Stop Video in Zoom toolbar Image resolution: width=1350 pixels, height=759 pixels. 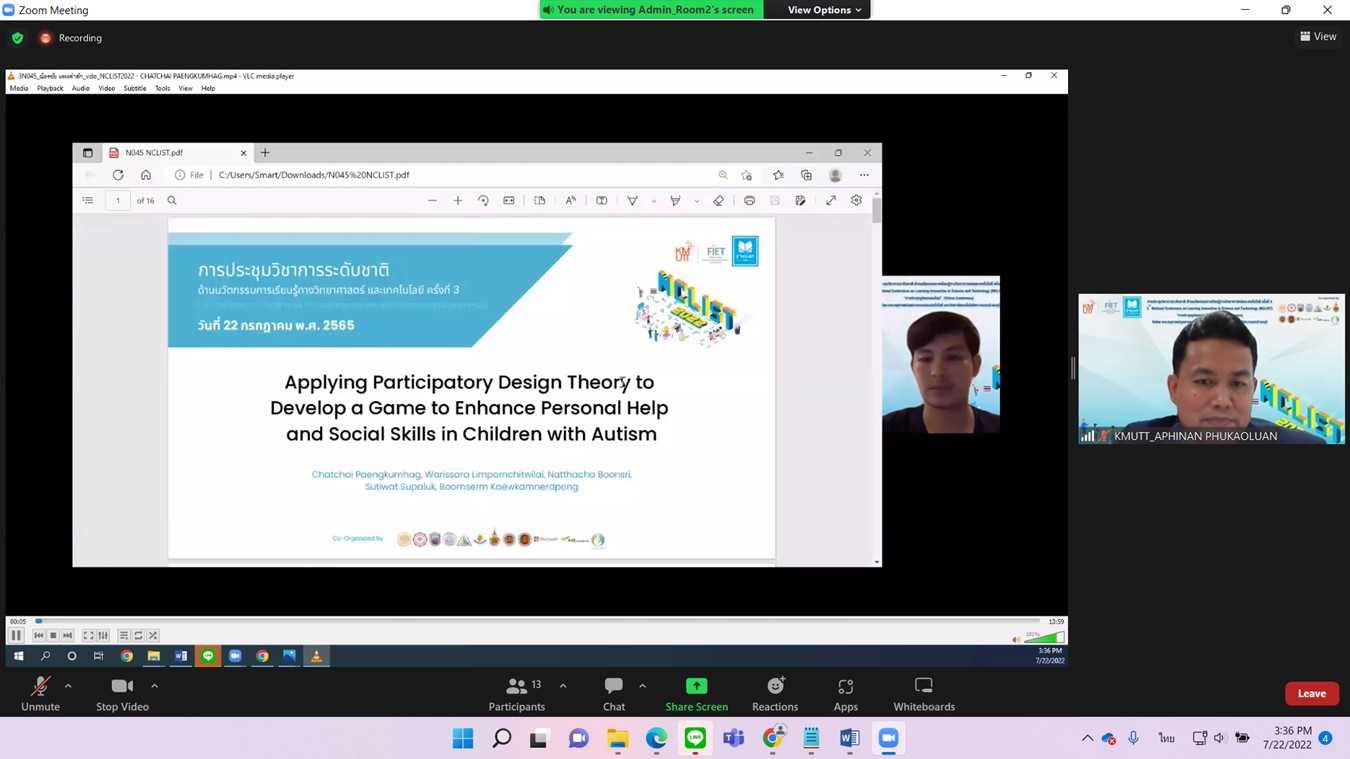122,693
